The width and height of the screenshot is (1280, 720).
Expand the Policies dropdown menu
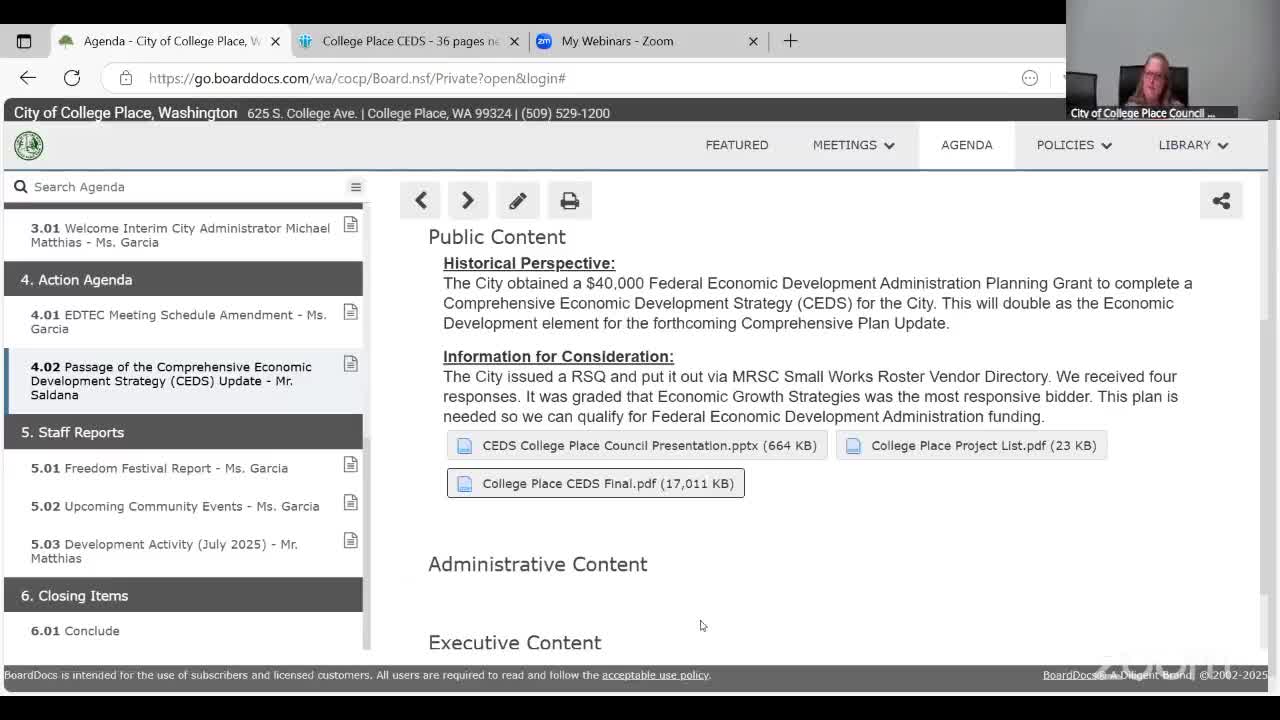coord(1073,145)
